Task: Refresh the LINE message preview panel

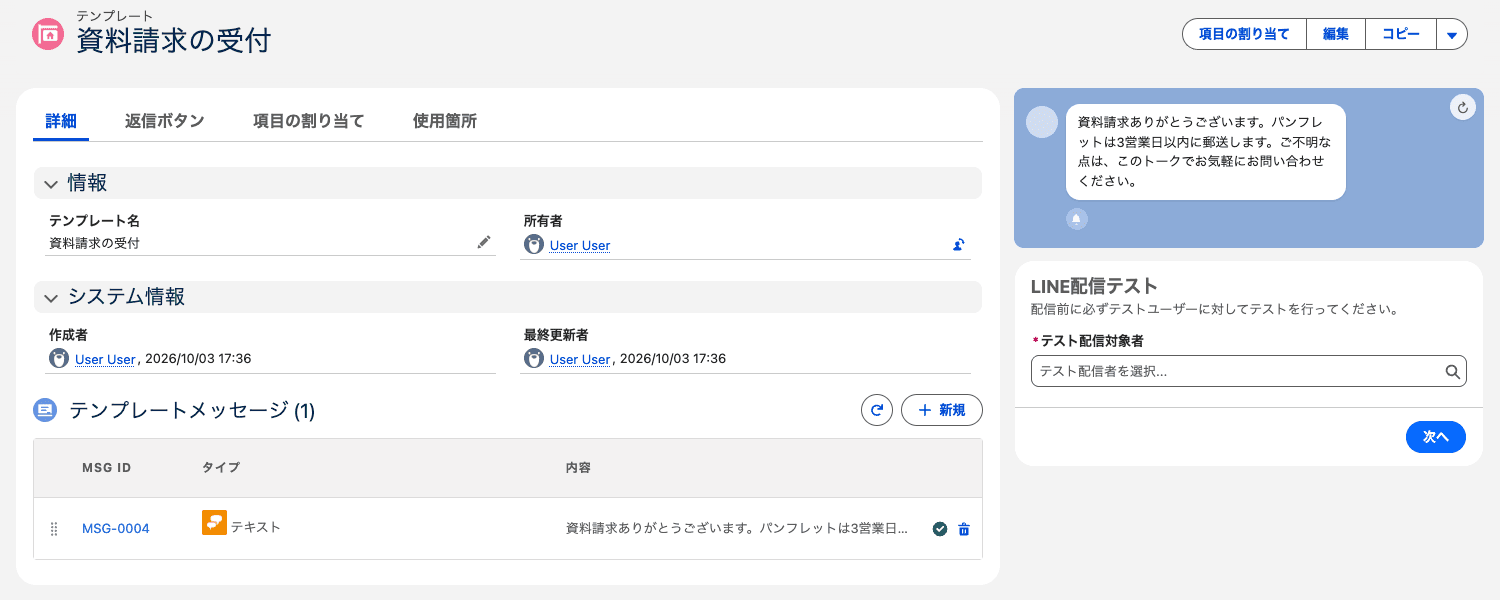Action: 1463,107
